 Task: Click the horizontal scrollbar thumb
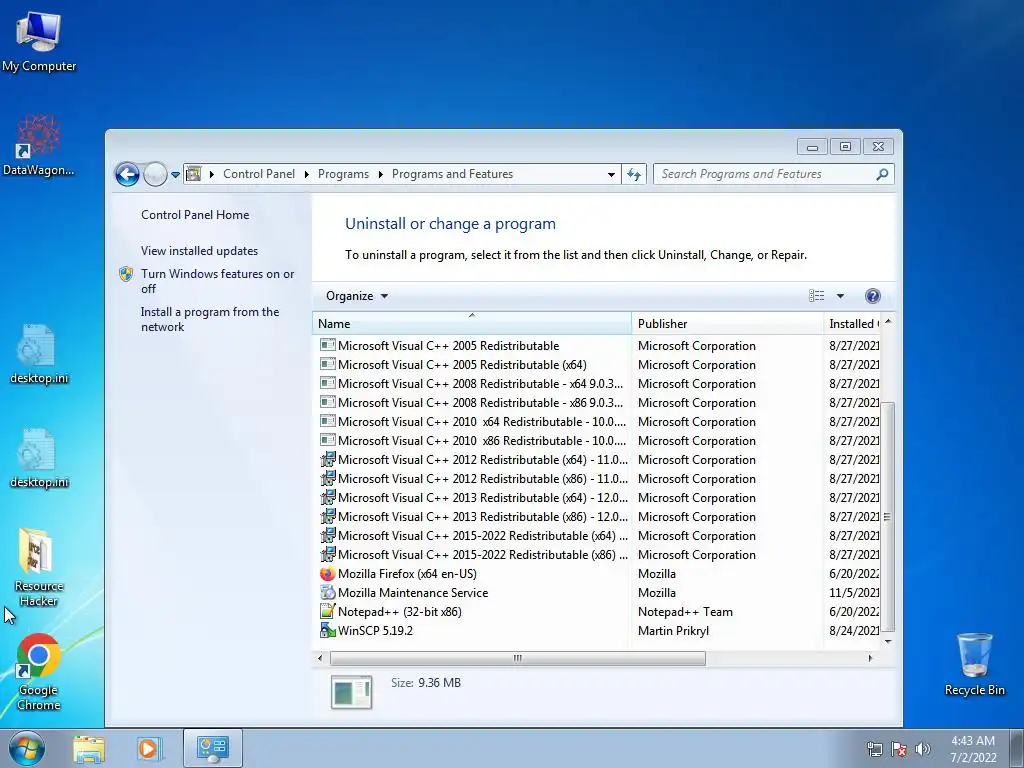[x=517, y=658]
